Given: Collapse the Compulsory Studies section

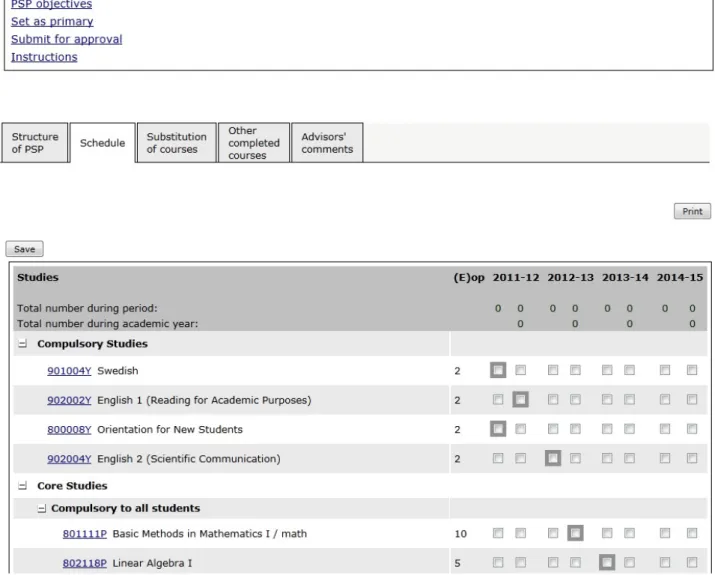Looking at the screenshot, I should 22,344.
